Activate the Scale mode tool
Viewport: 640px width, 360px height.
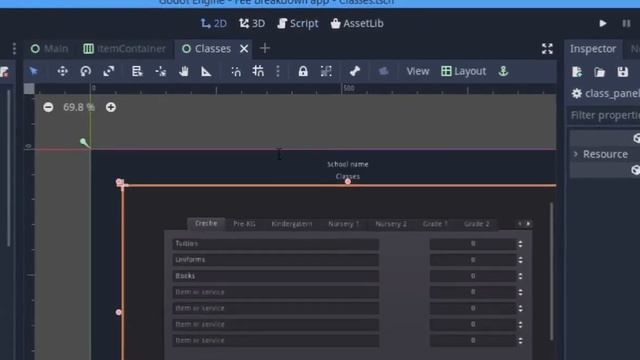point(109,71)
